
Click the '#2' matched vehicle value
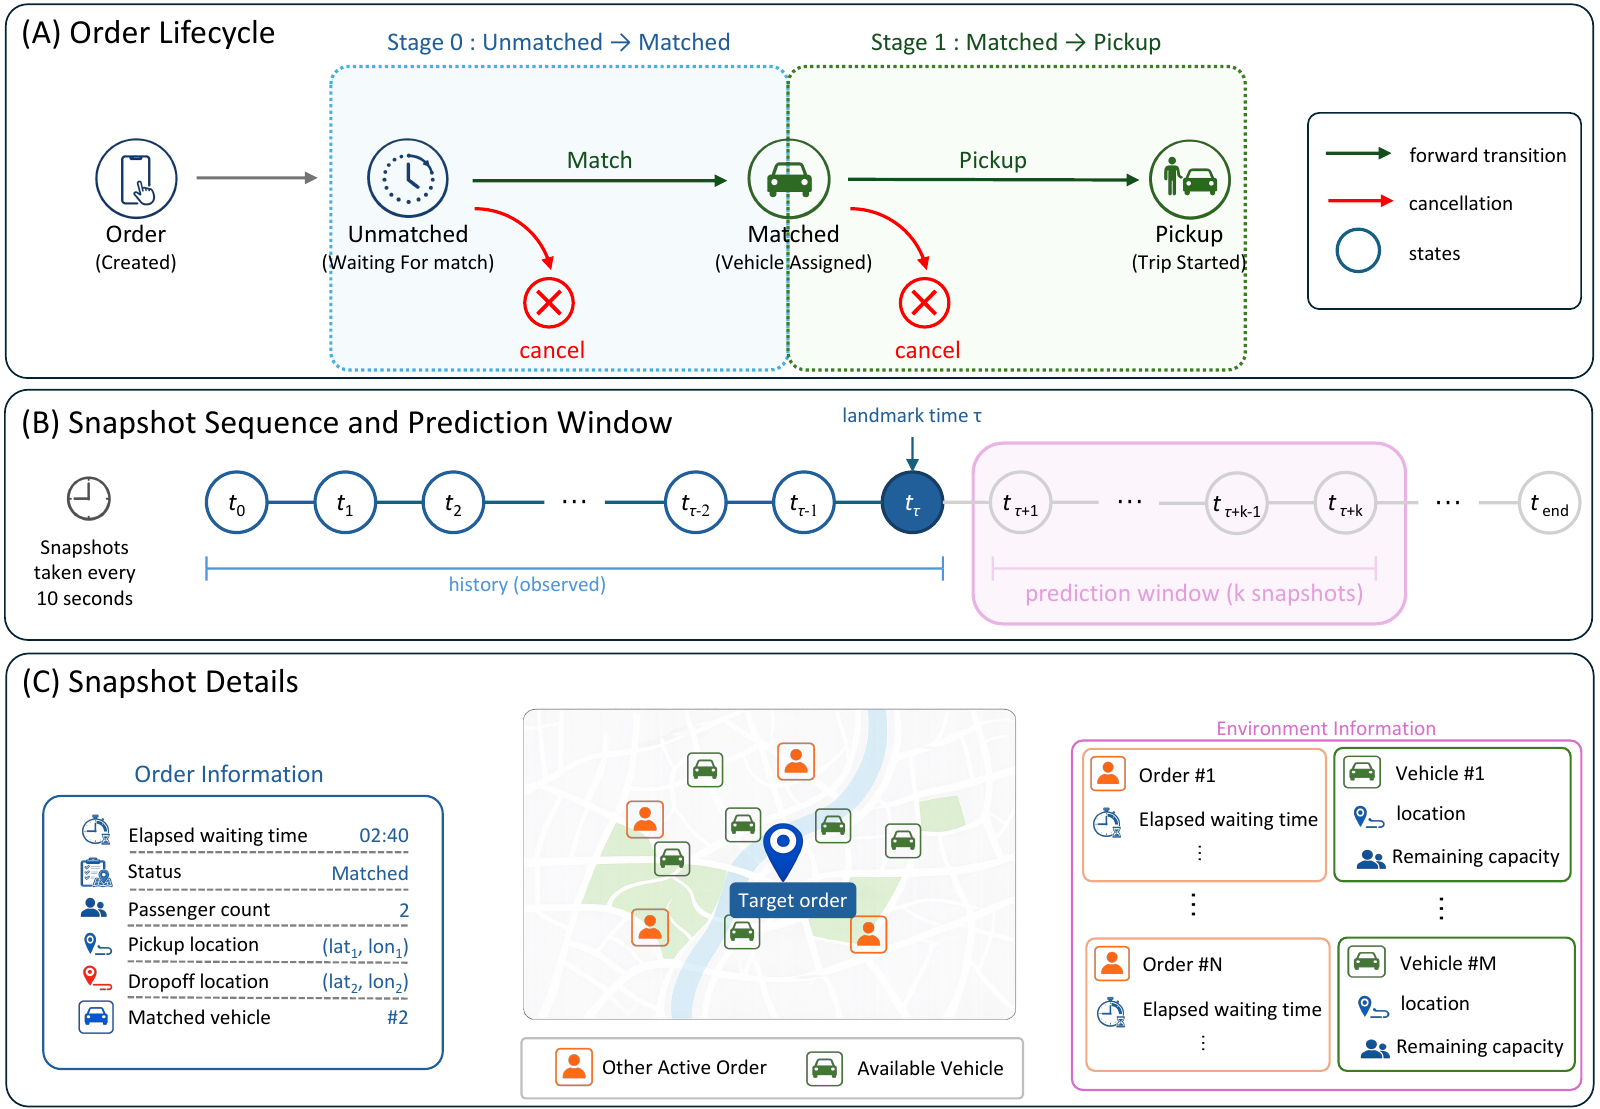click(398, 1017)
